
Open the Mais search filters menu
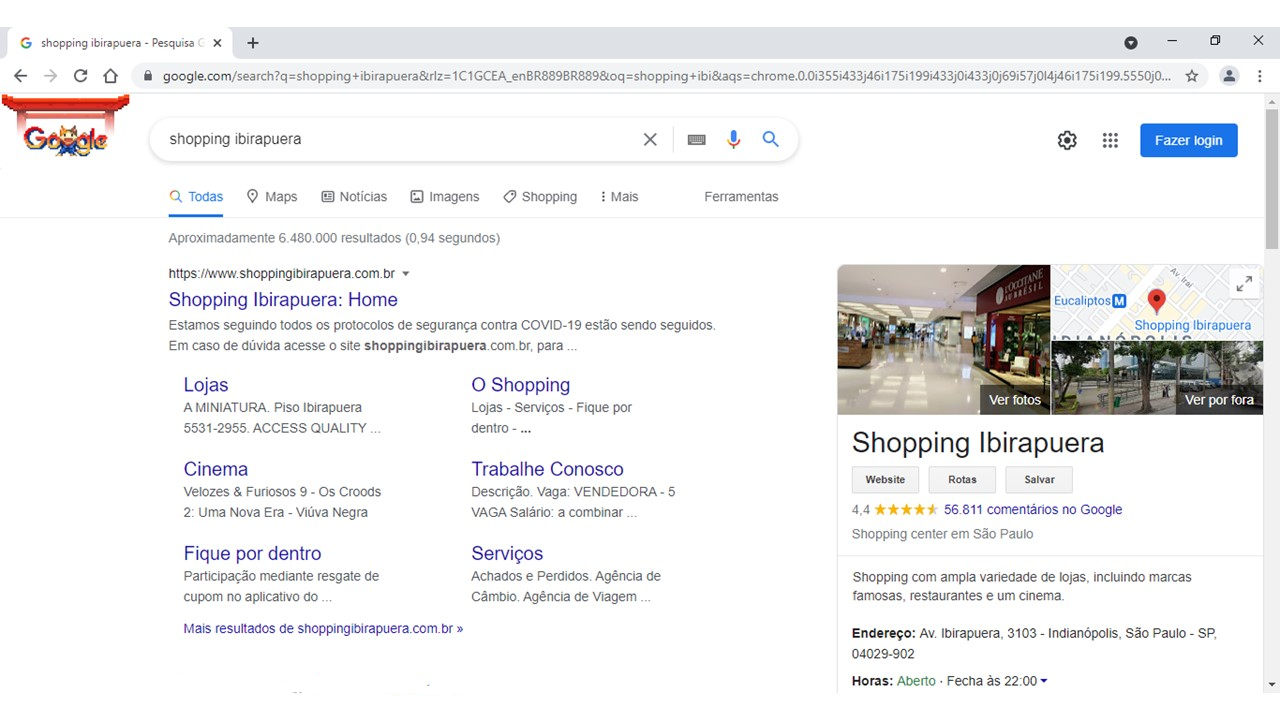tap(619, 197)
